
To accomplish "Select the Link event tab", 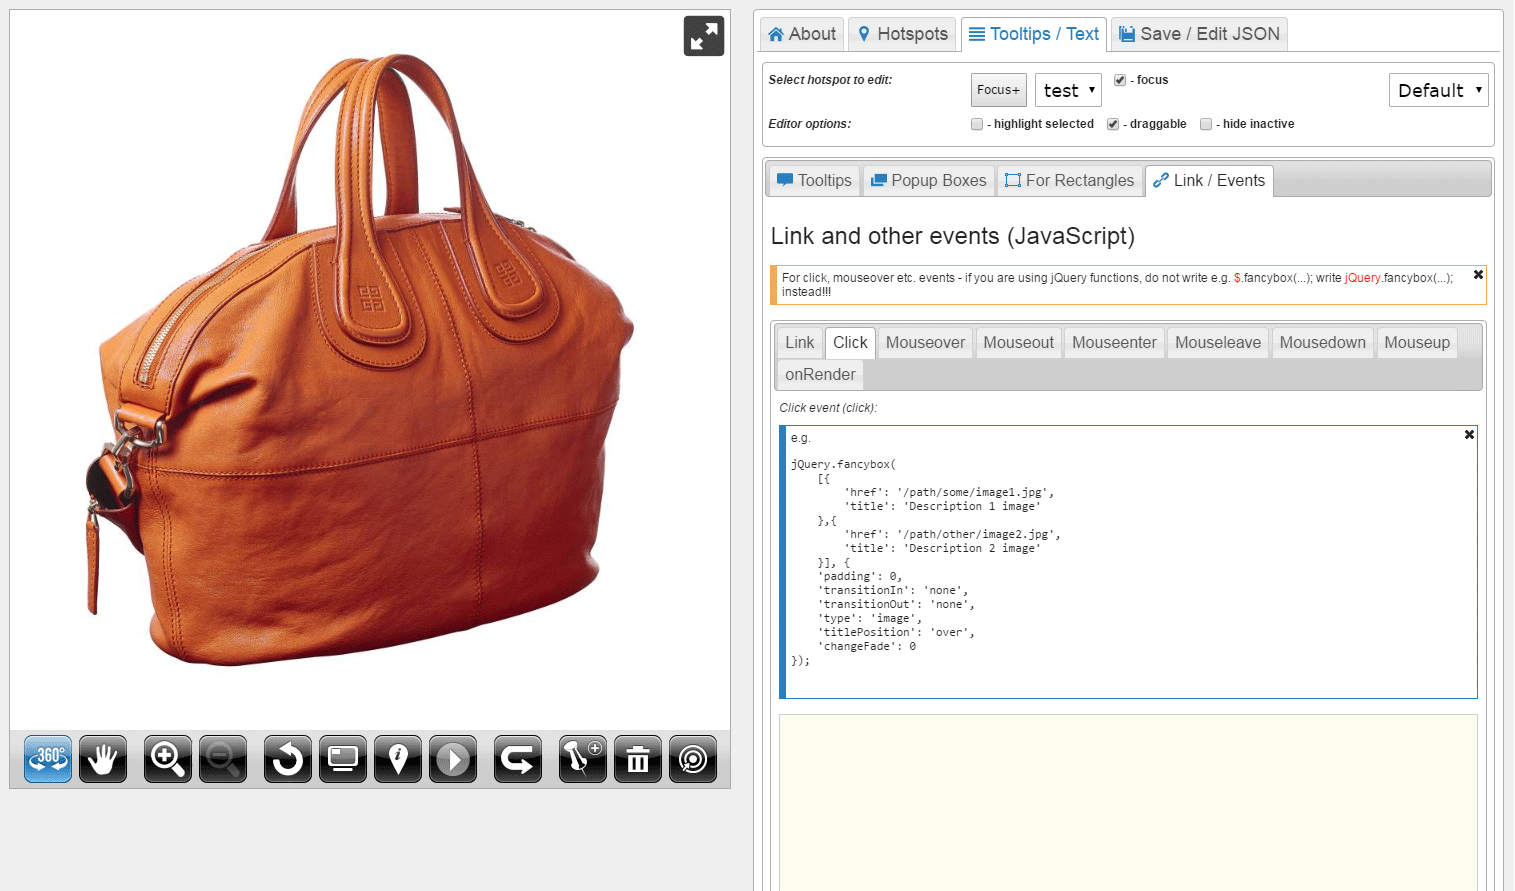I will pyautogui.click(x=800, y=342).
